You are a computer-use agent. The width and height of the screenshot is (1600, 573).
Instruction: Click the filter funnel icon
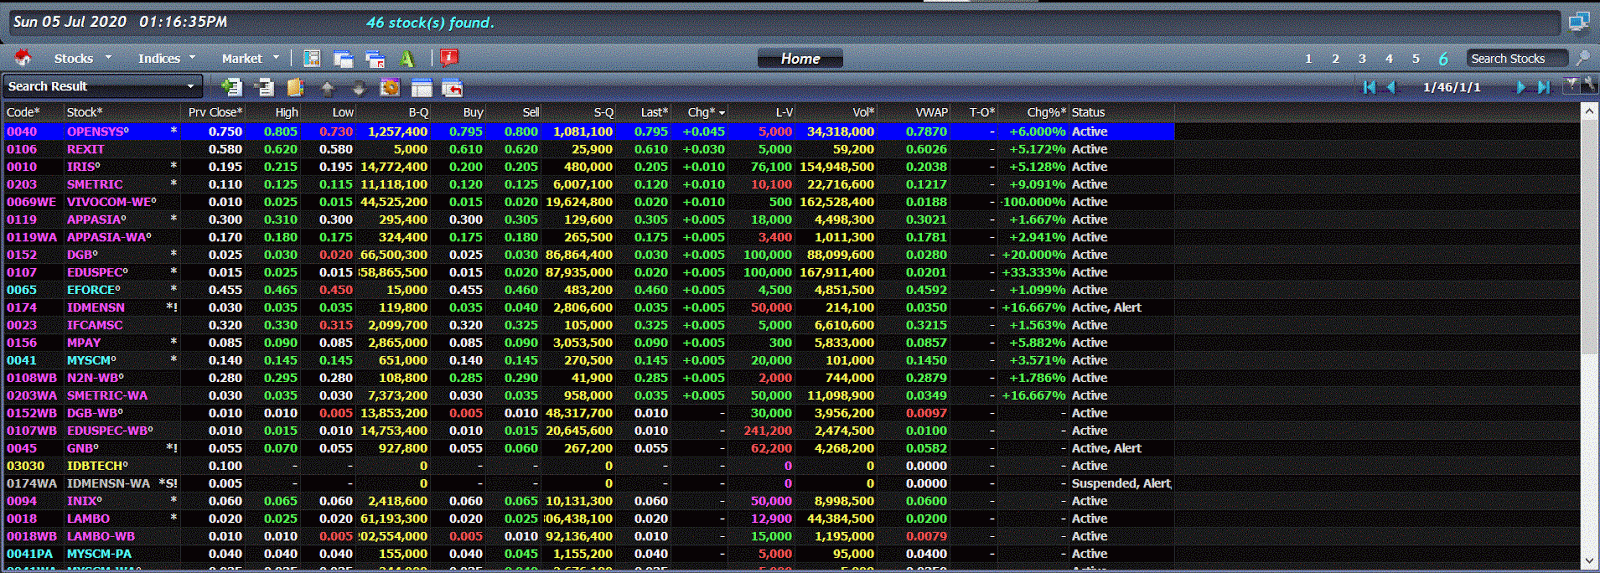(x=1571, y=85)
